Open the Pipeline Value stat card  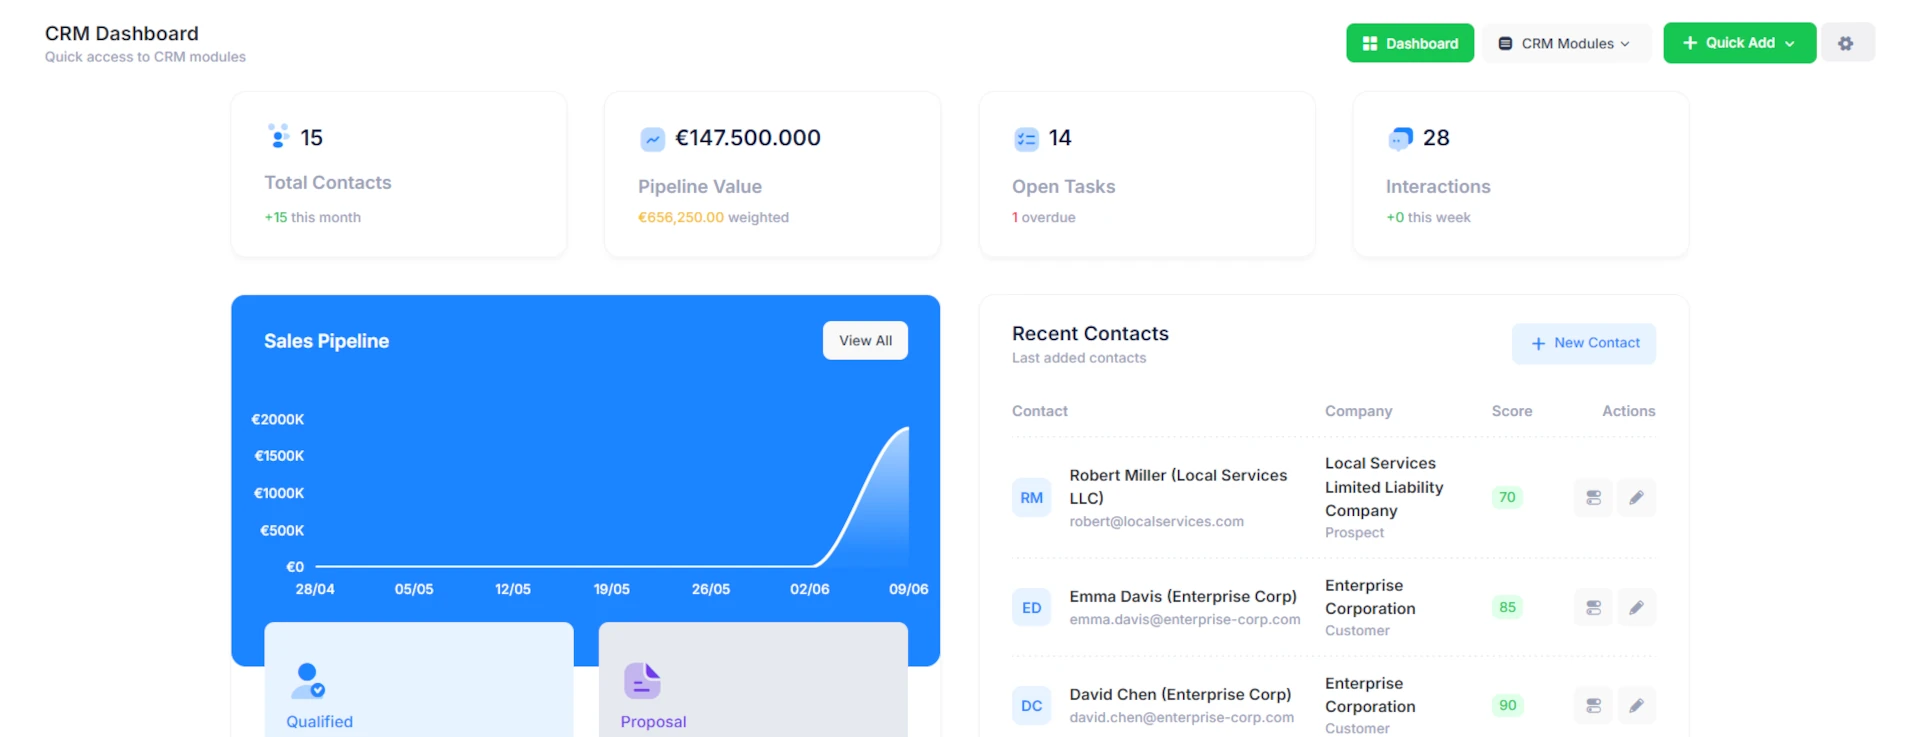(772, 174)
